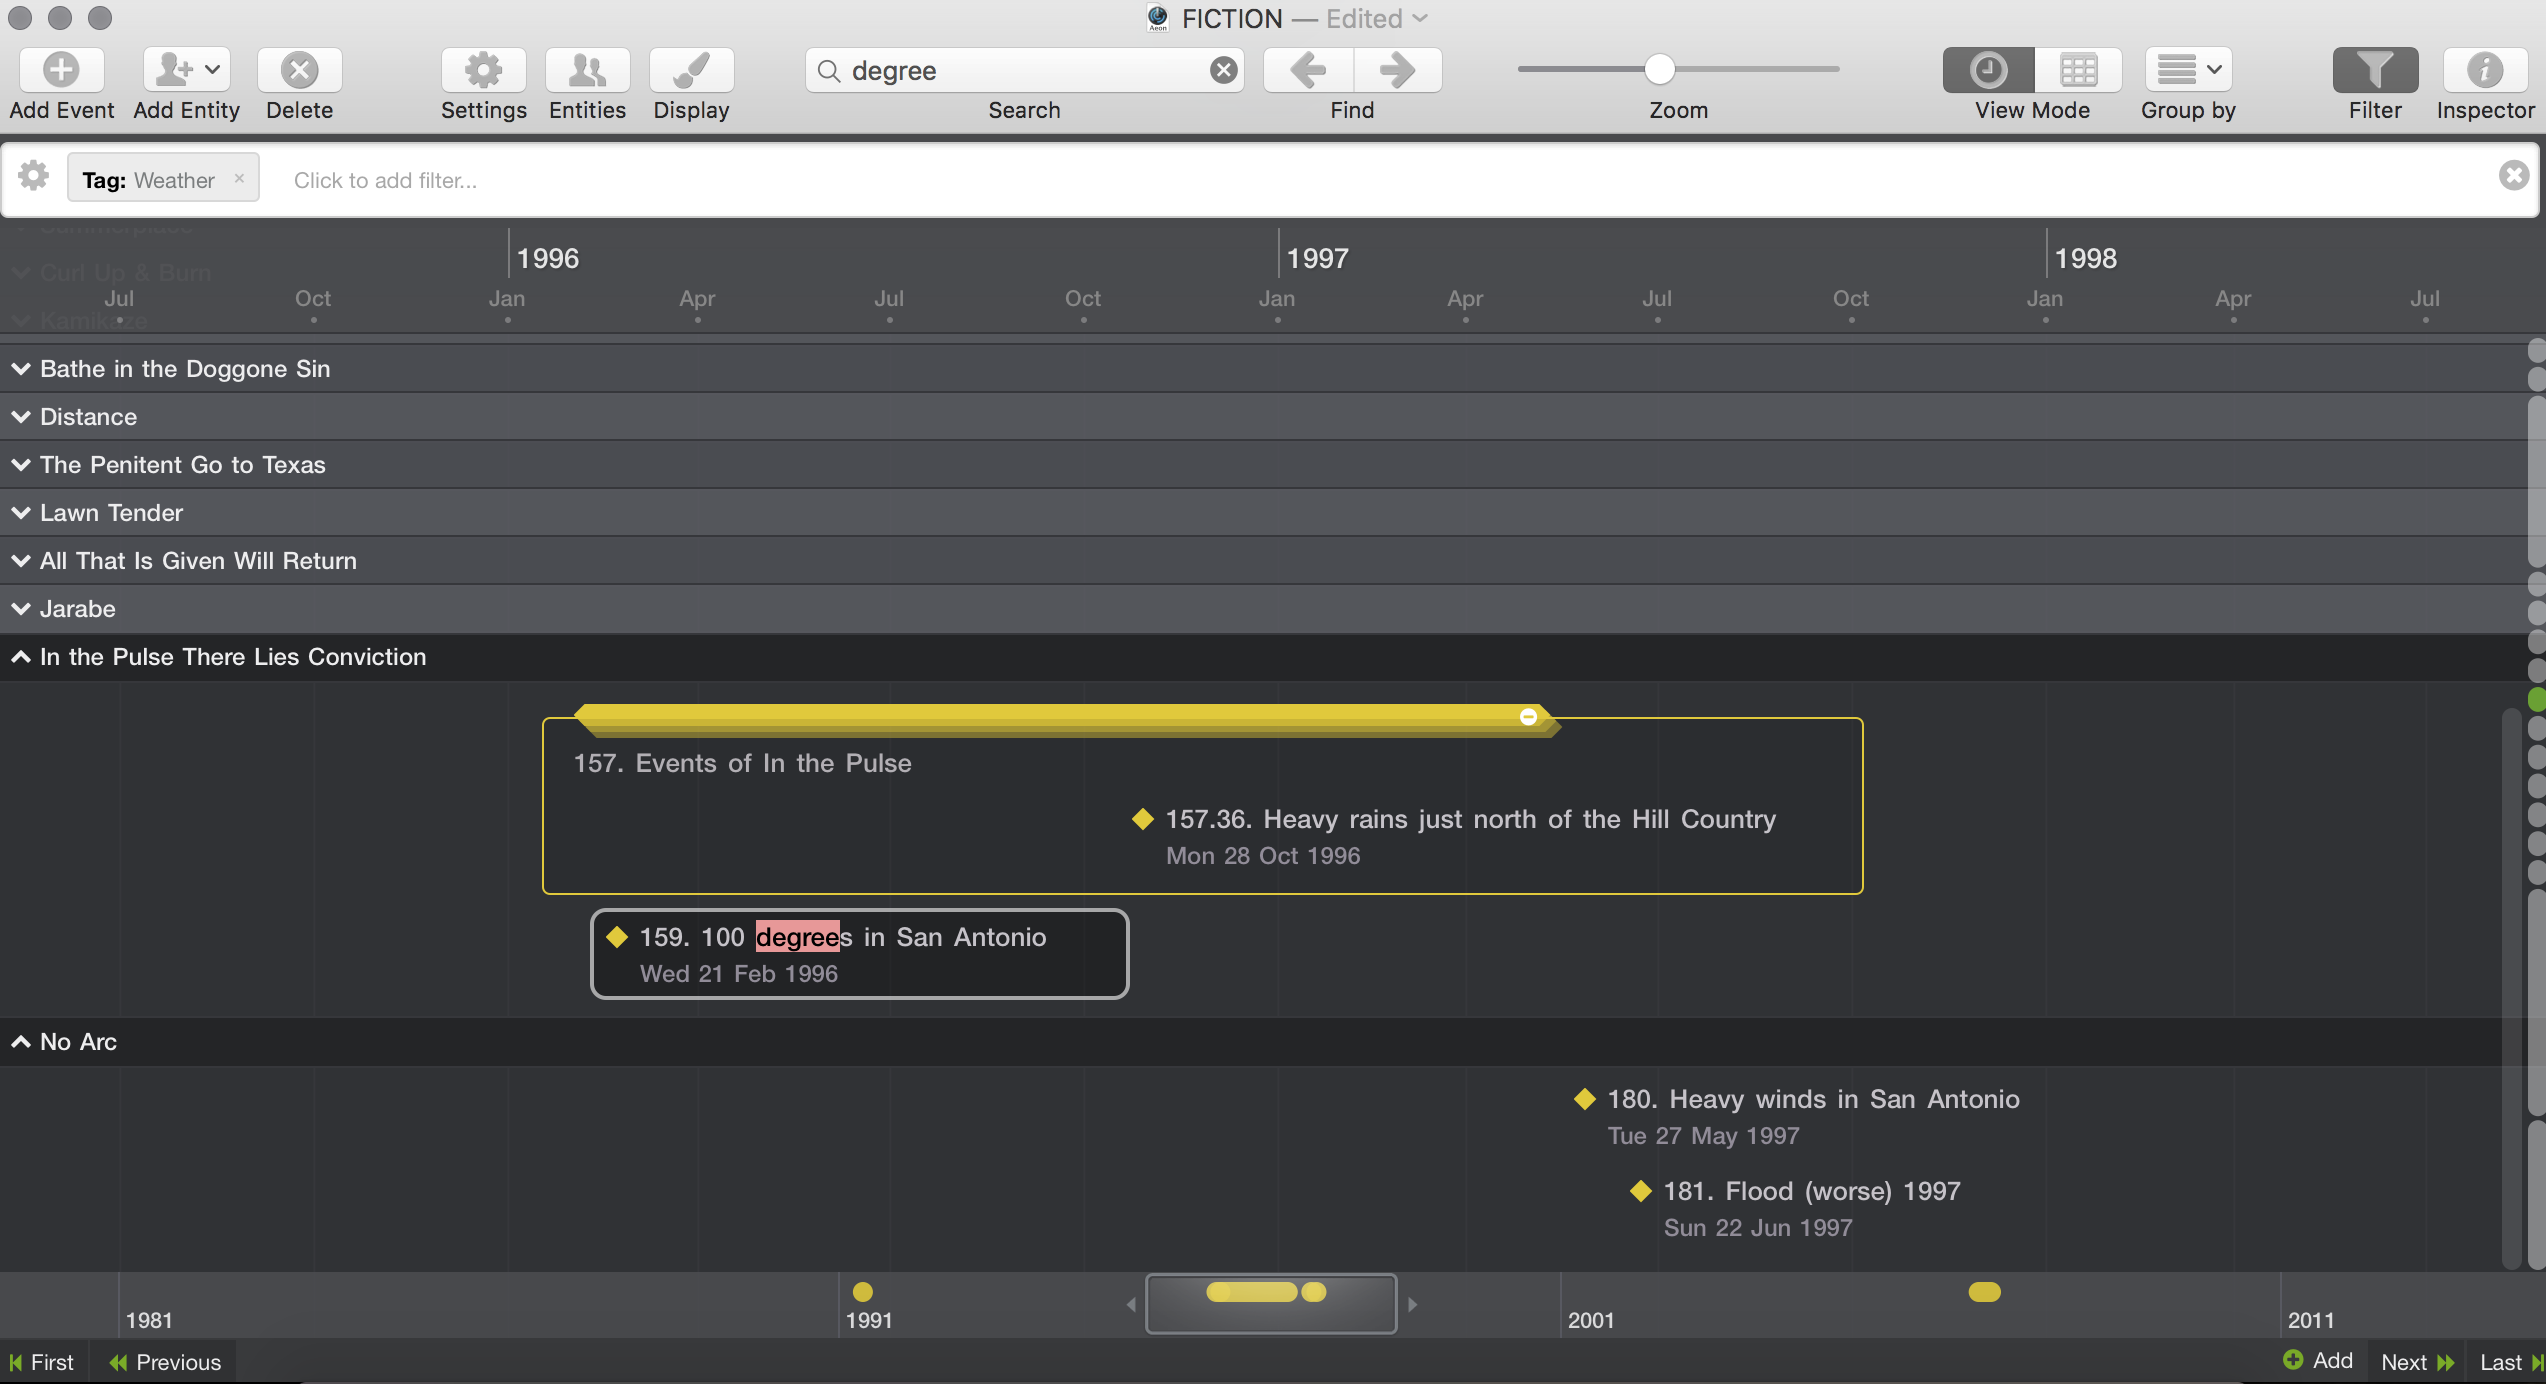Screen dimensions: 2546x1384
Task: Switch to spreadsheet grid view mode
Action: pyautogui.click(x=2078, y=70)
